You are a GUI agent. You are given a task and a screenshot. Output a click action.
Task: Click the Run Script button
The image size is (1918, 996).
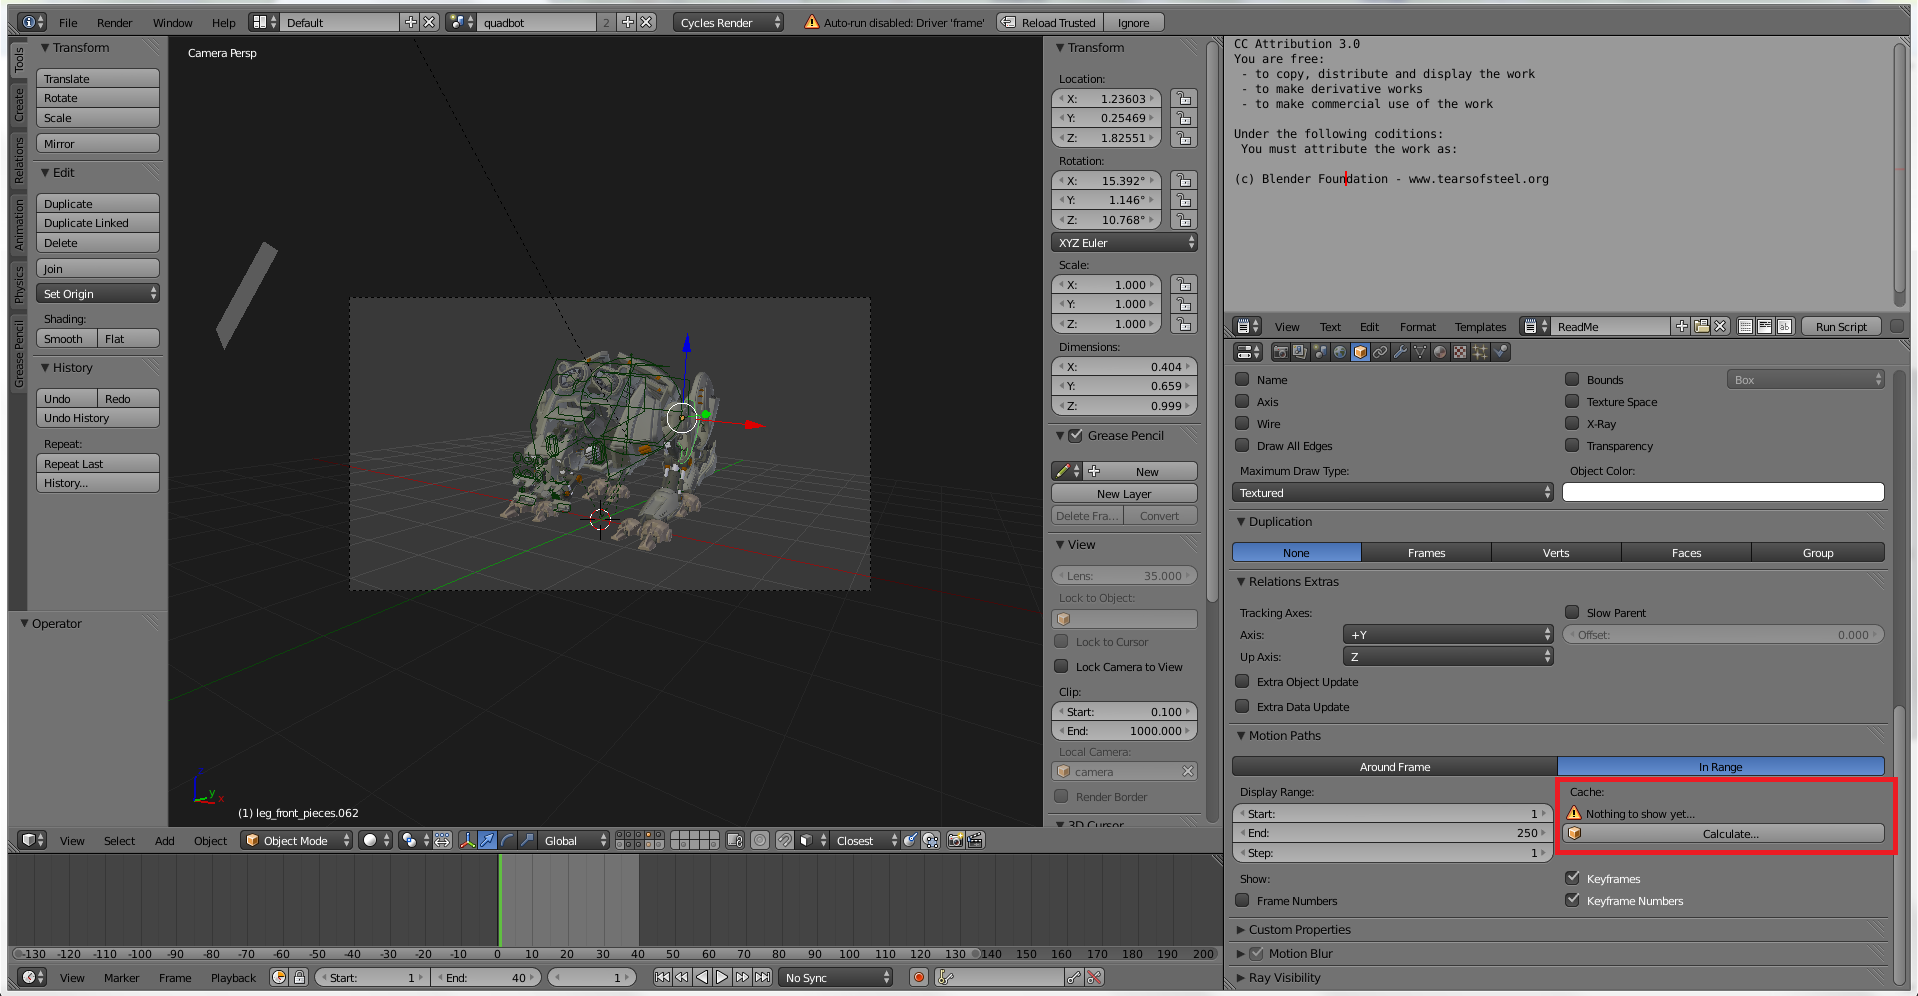(x=1840, y=327)
